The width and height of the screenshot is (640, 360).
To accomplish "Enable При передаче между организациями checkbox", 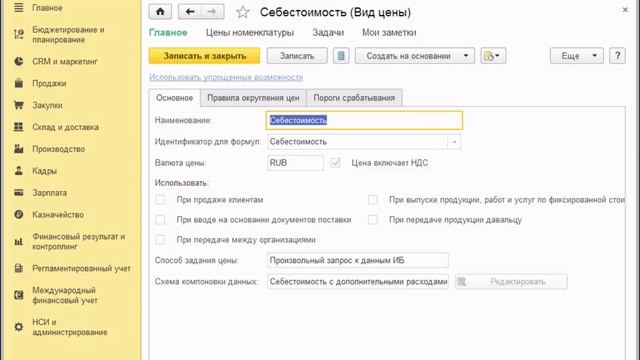I will click(x=160, y=240).
